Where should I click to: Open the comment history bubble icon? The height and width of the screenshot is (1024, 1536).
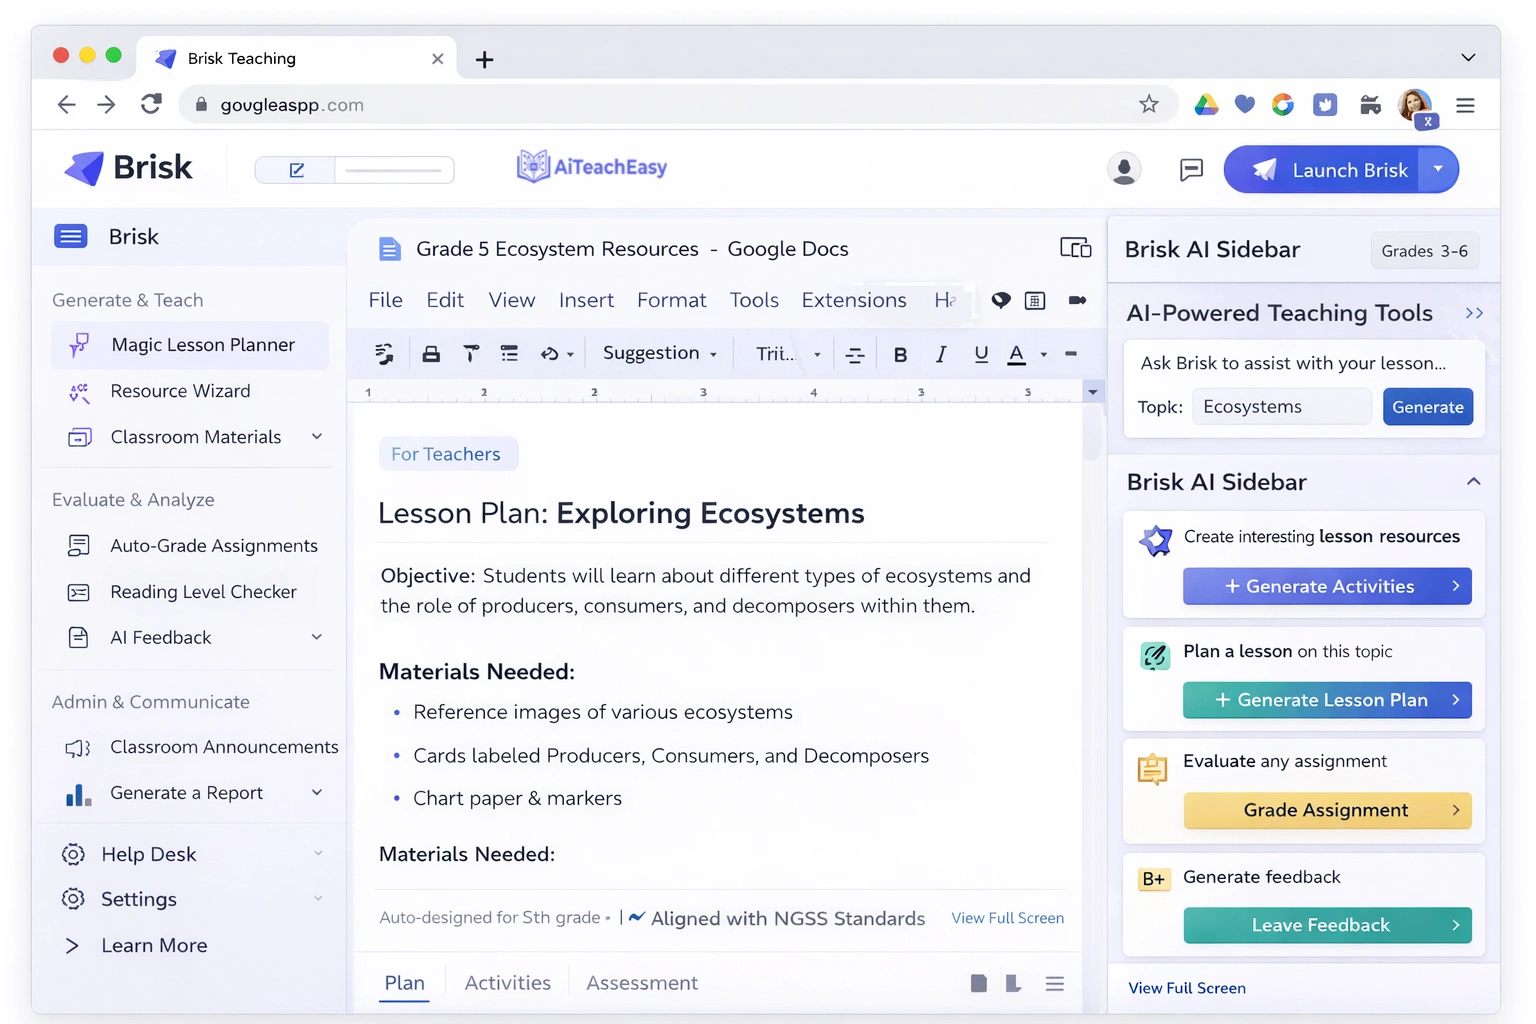(x=1001, y=300)
